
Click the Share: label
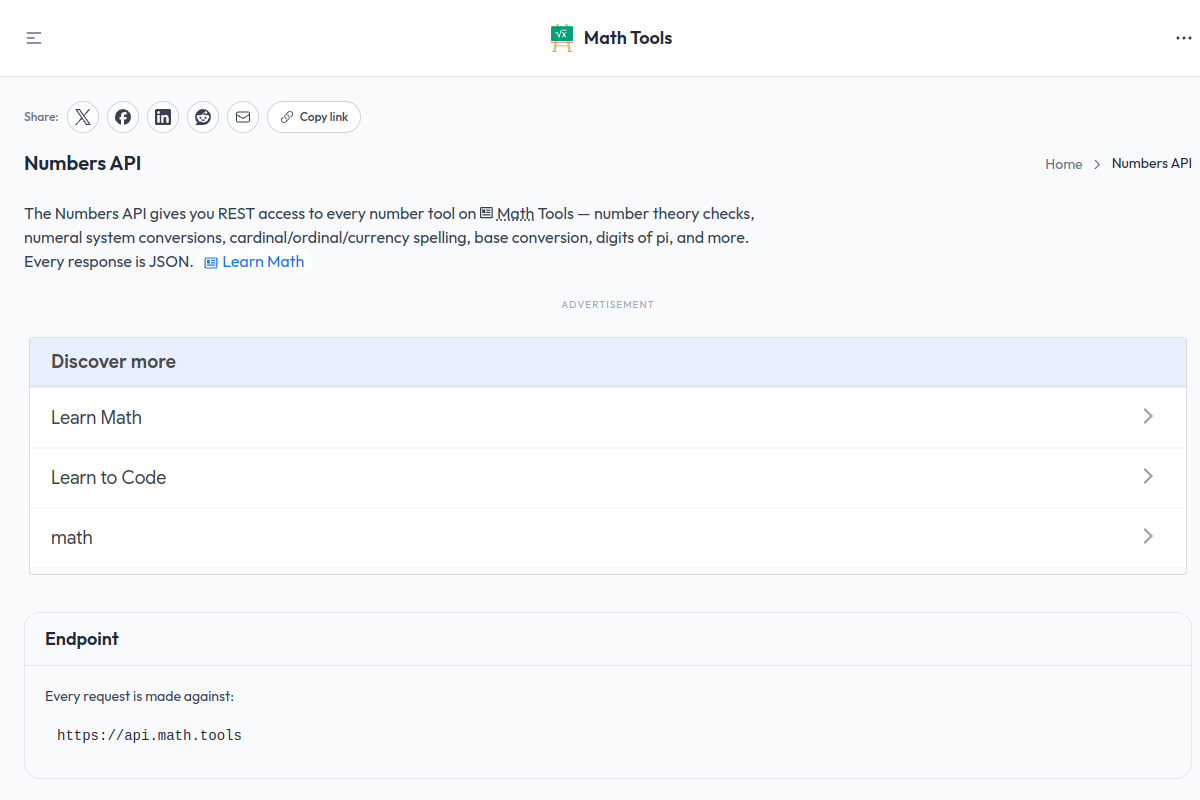click(41, 117)
